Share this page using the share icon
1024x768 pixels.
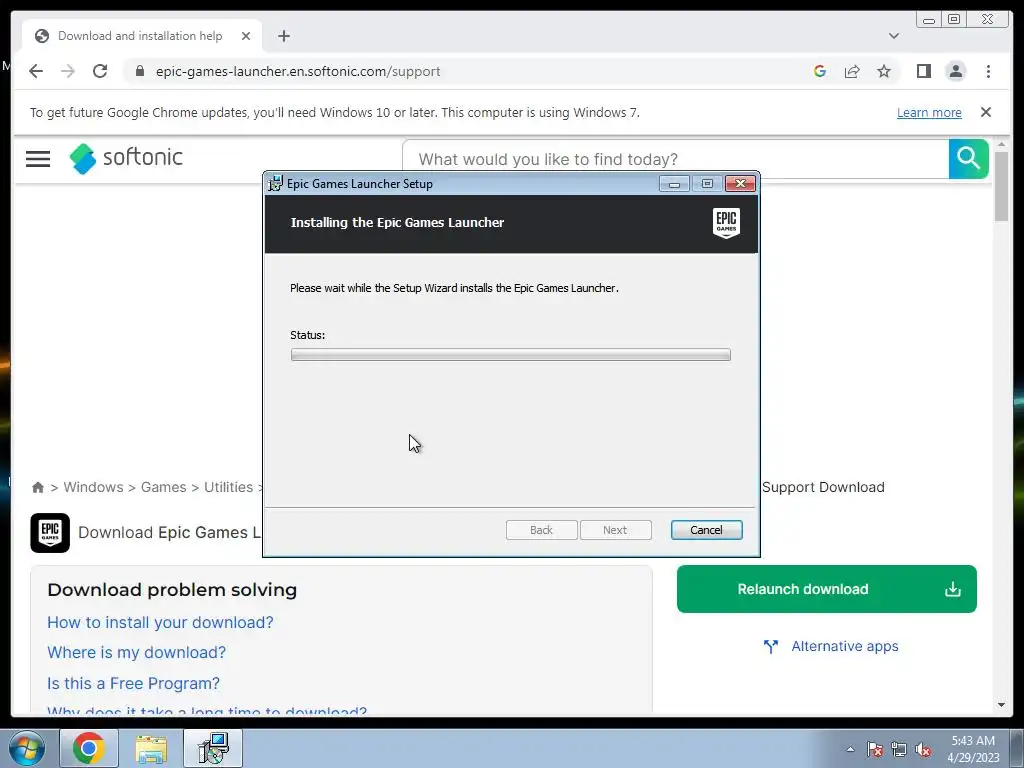pyautogui.click(x=852, y=71)
